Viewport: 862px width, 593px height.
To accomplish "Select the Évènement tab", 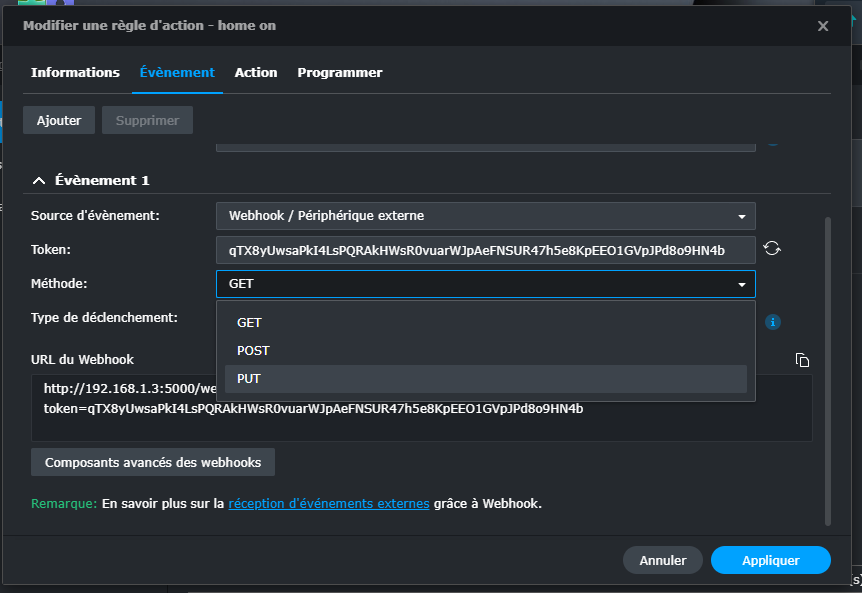I will 177,73.
